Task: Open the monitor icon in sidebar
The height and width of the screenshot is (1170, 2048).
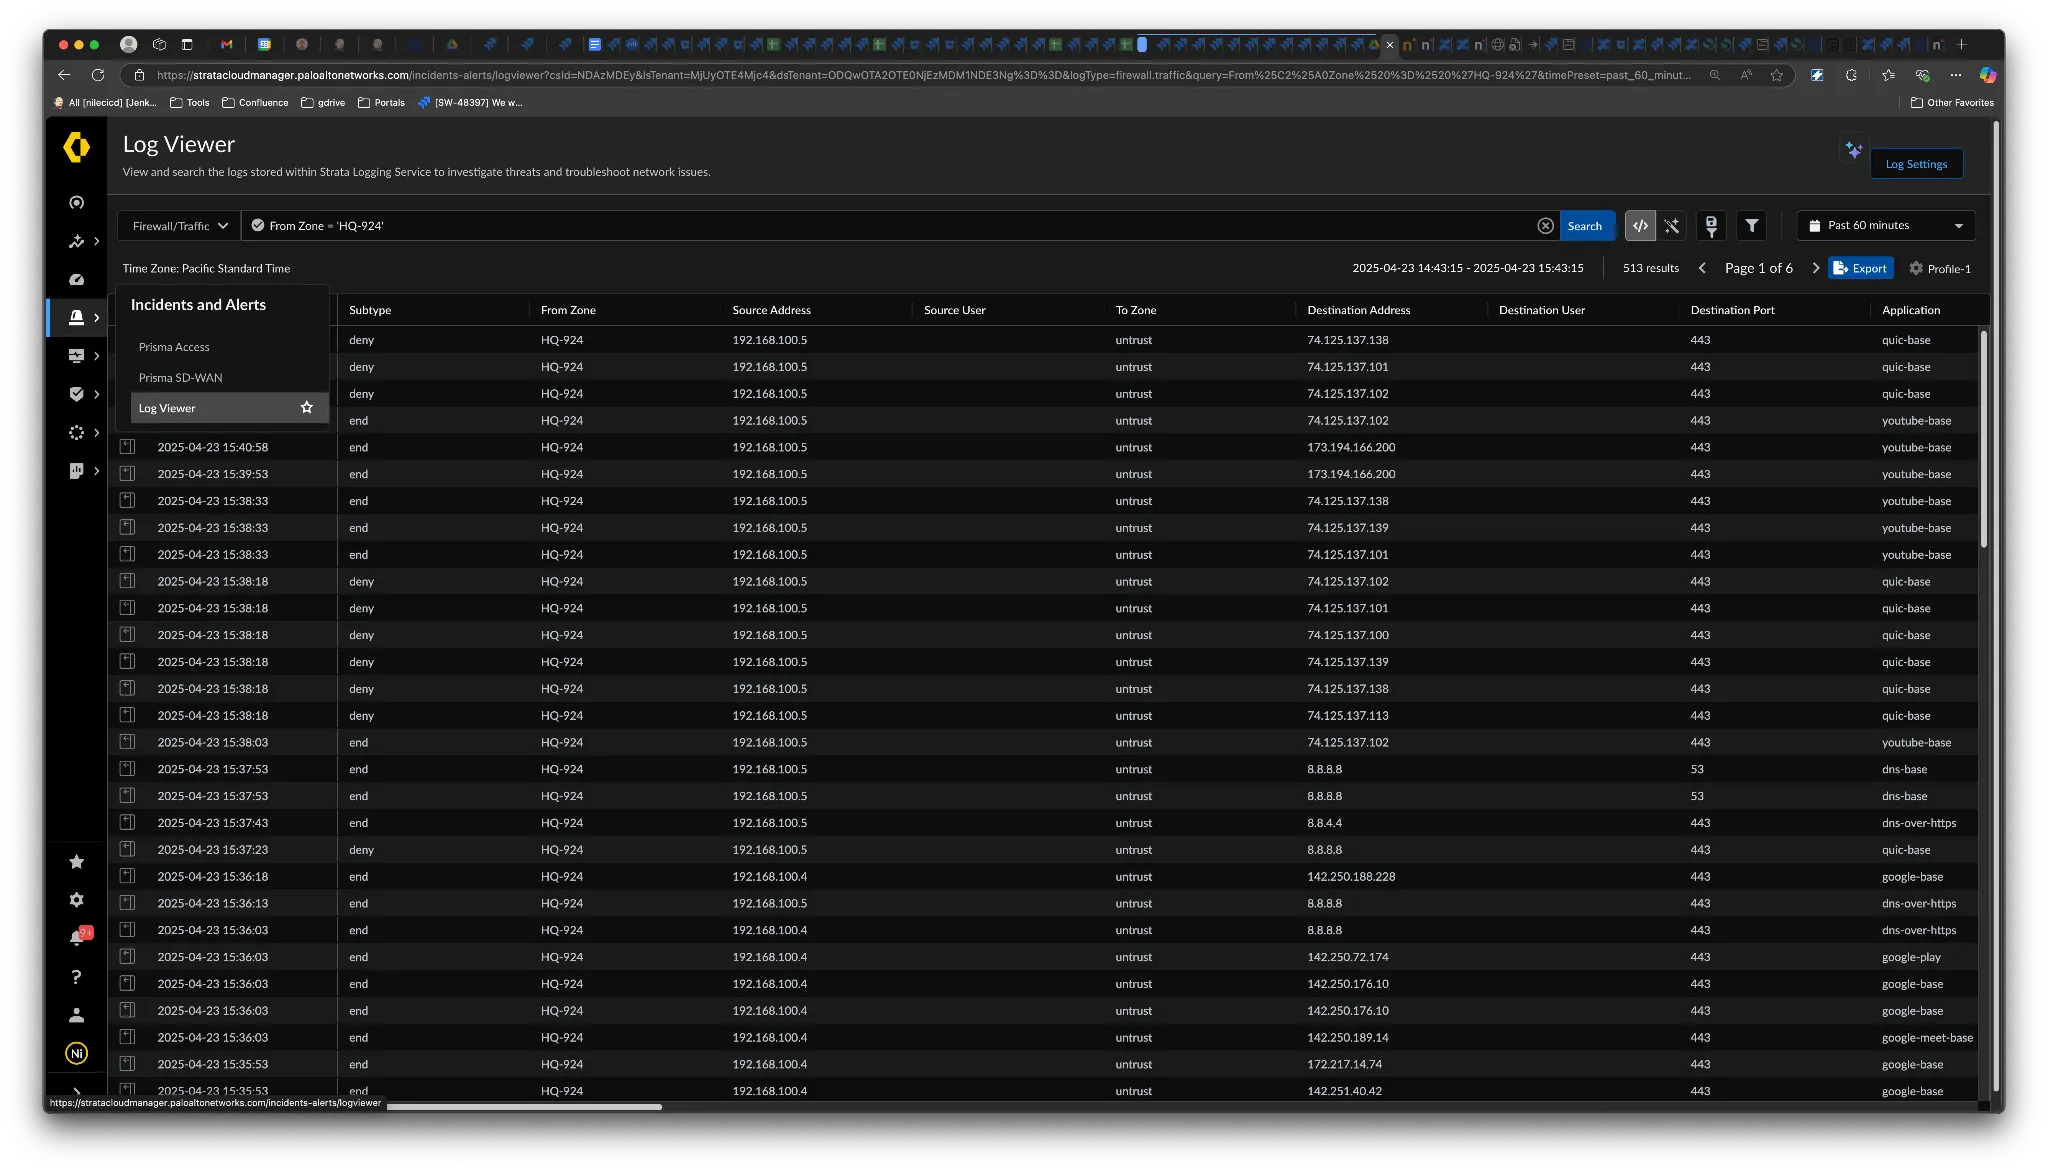Action: pos(76,356)
